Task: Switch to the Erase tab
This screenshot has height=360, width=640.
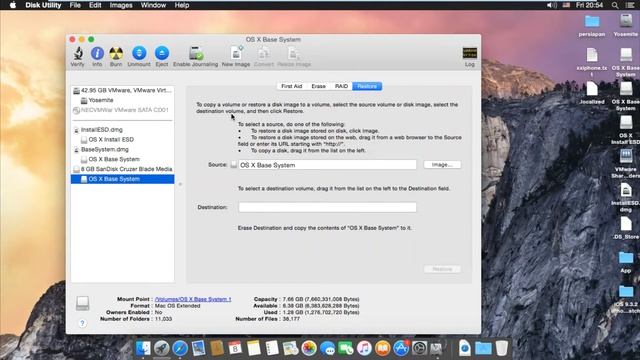Action: point(318,86)
